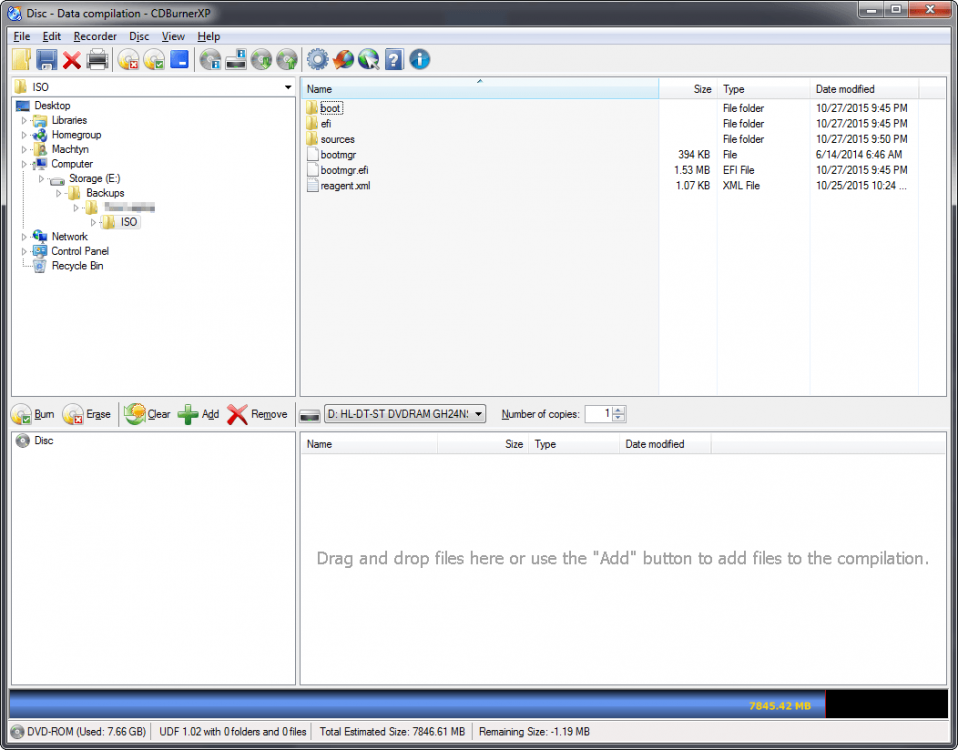Click the round blue info About icon
The image size is (958, 750).
coord(420,60)
